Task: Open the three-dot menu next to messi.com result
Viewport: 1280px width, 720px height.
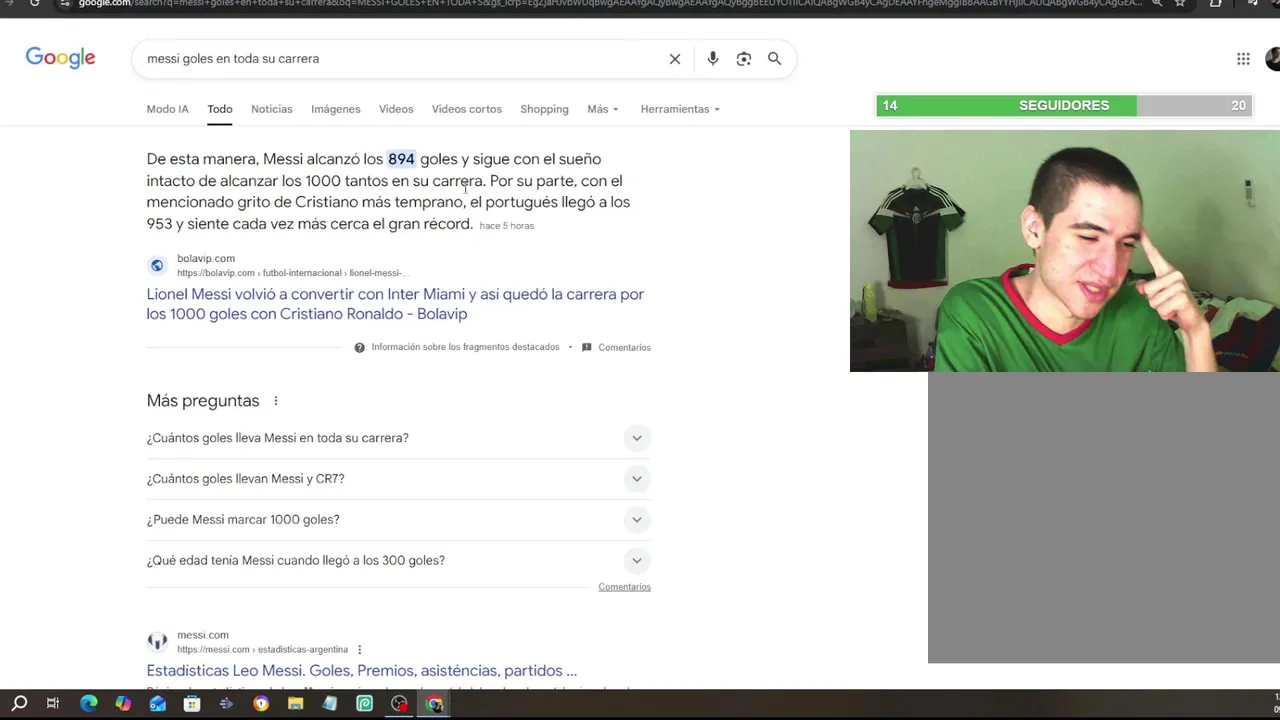Action: (x=360, y=650)
